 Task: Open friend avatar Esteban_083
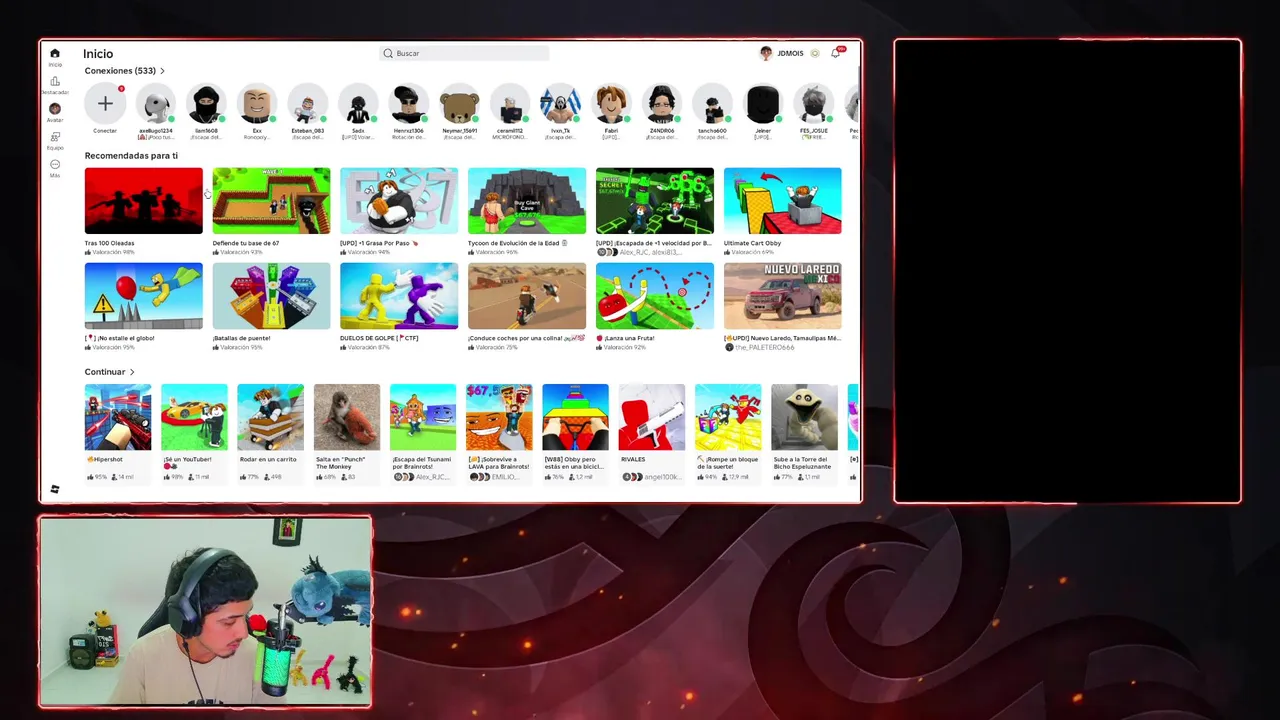coord(307,103)
